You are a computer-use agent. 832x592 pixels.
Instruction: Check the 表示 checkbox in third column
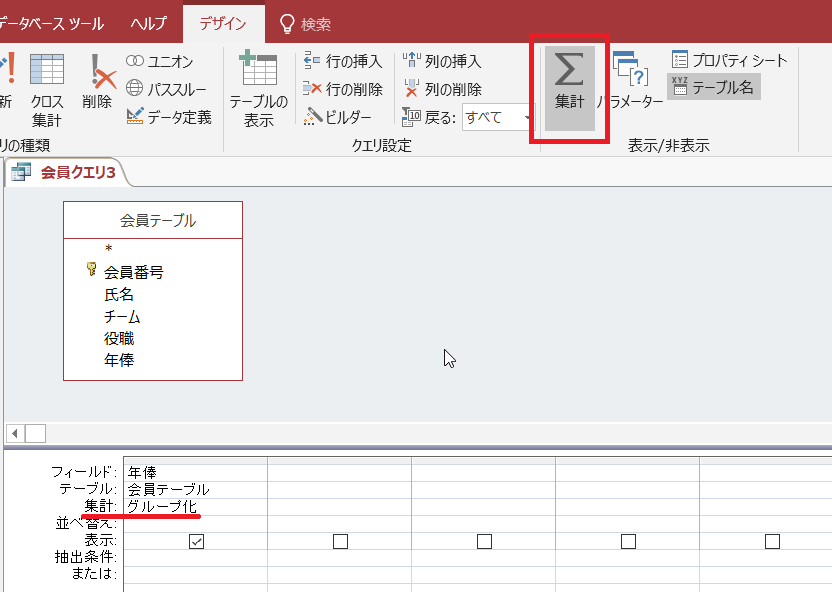(x=484, y=542)
